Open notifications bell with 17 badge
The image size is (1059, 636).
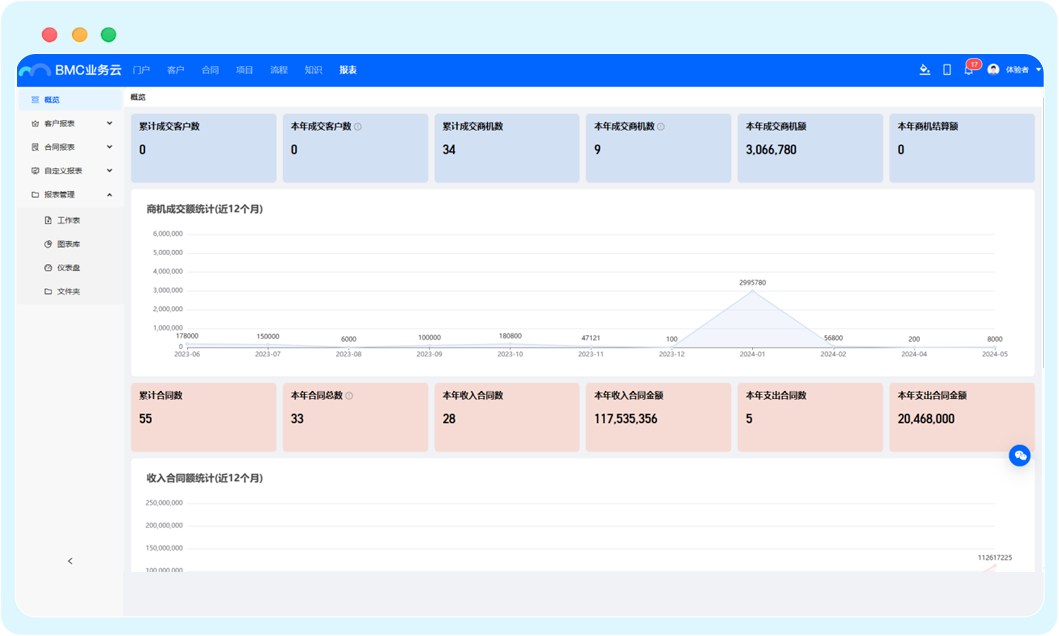click(x=968, y=70)
